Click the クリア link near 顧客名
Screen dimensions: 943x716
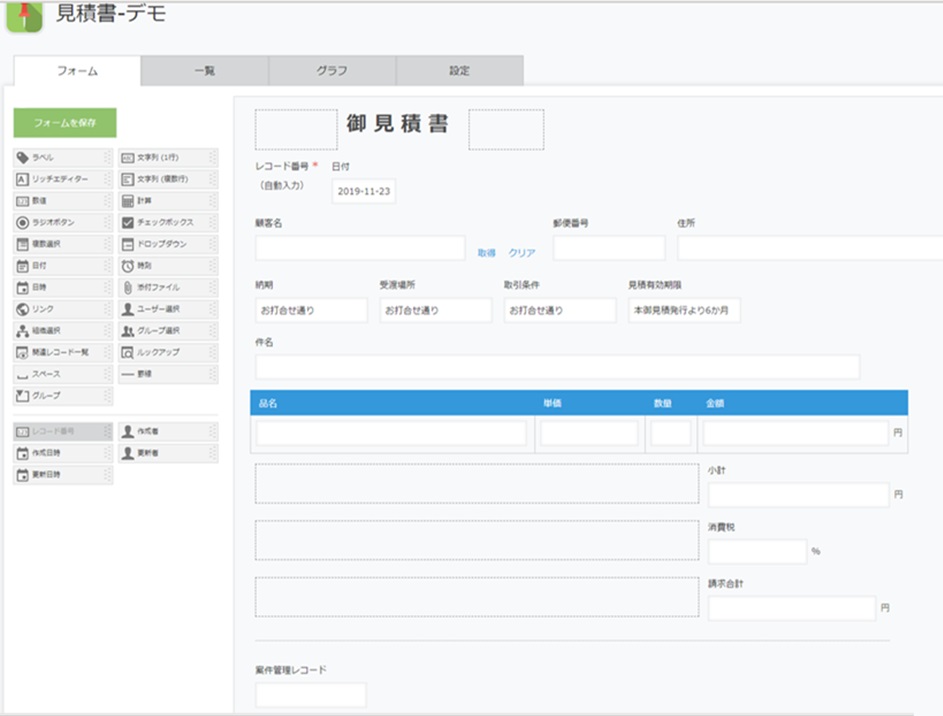click(519, 252)
